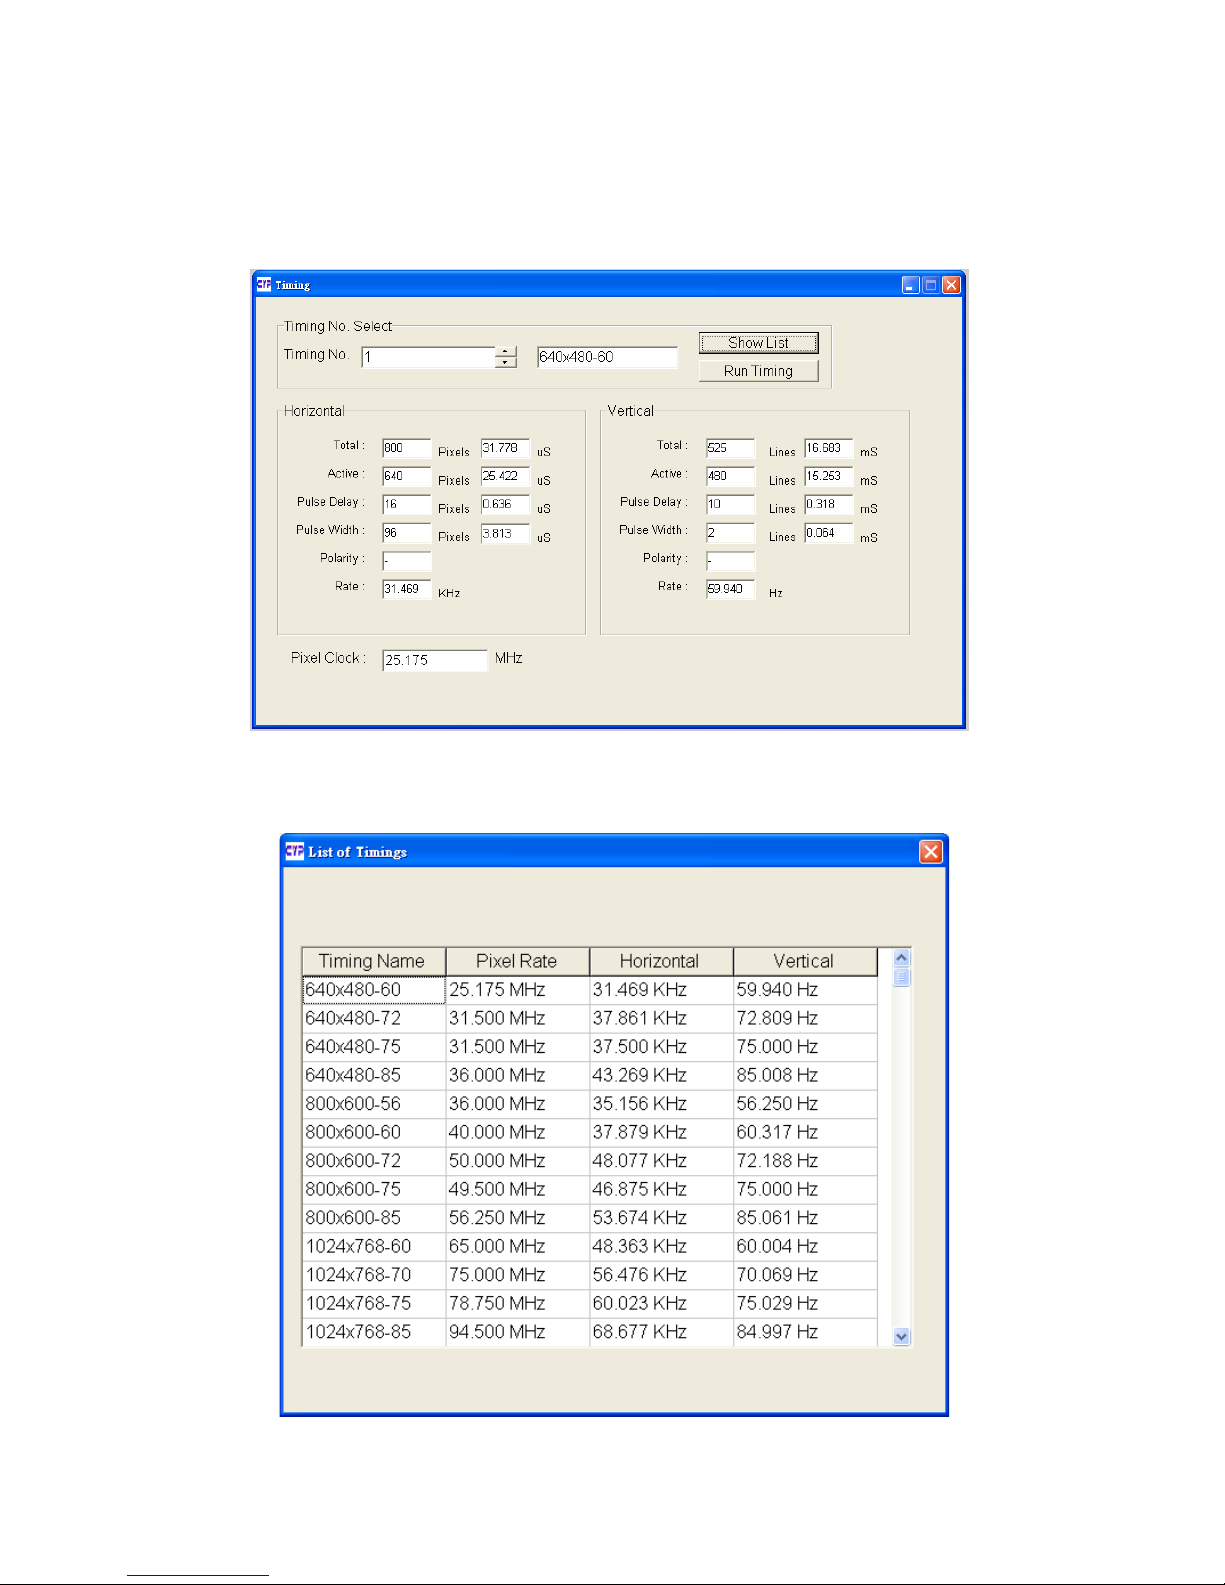Viewport: 1225px width, 1585px height.
Task: Click the Timing window app icon
Action: click(264, 284)
